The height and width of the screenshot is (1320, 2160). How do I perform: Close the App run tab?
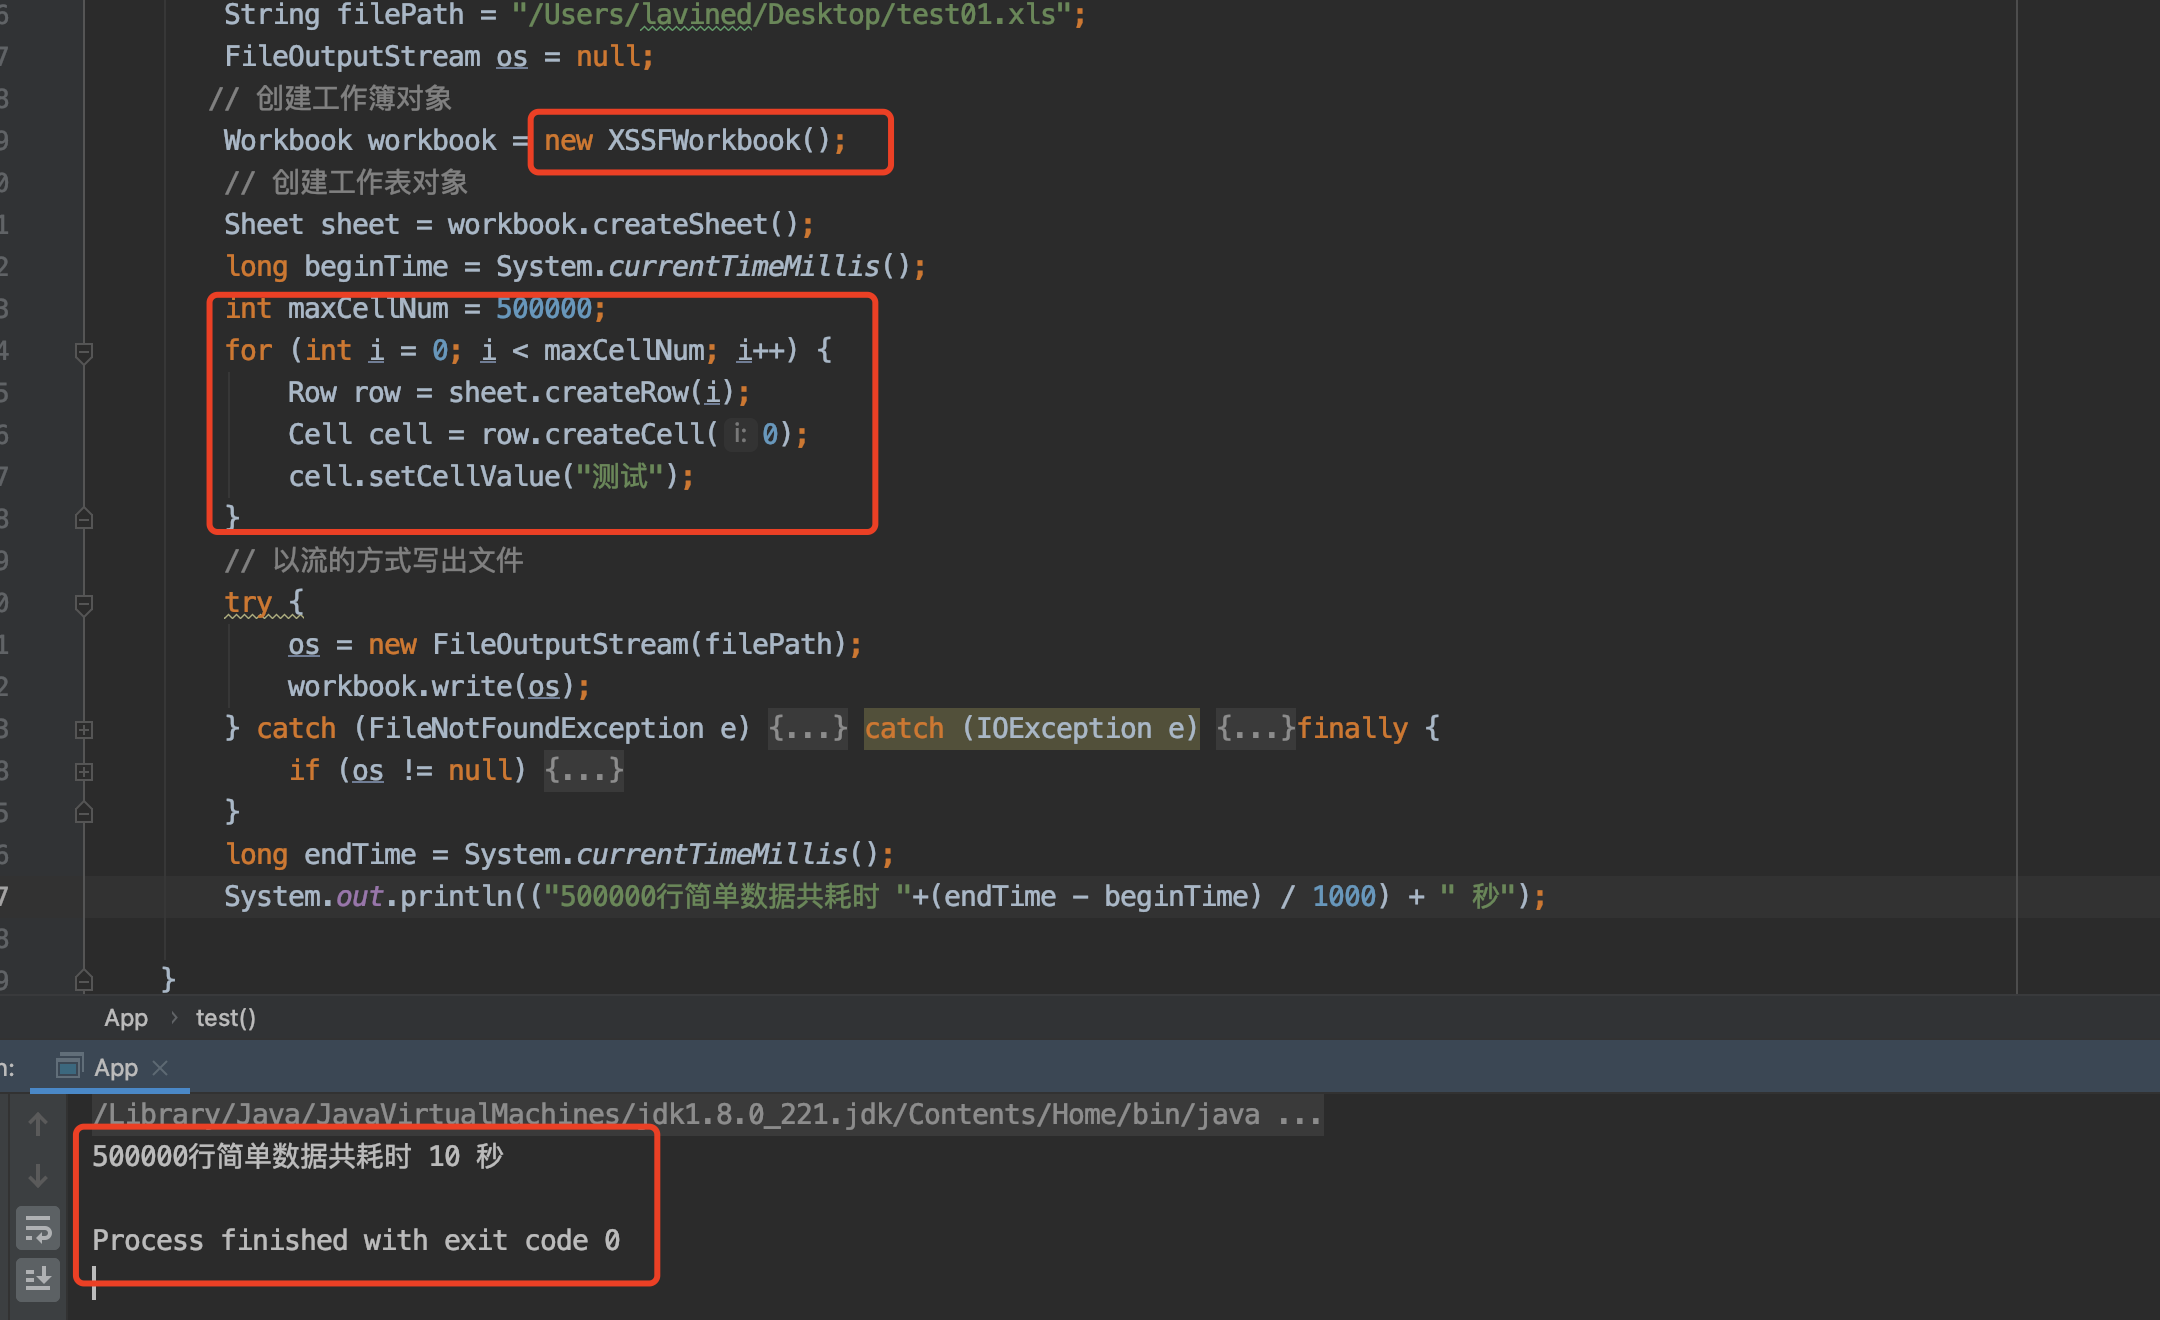tap(160, 1068)
